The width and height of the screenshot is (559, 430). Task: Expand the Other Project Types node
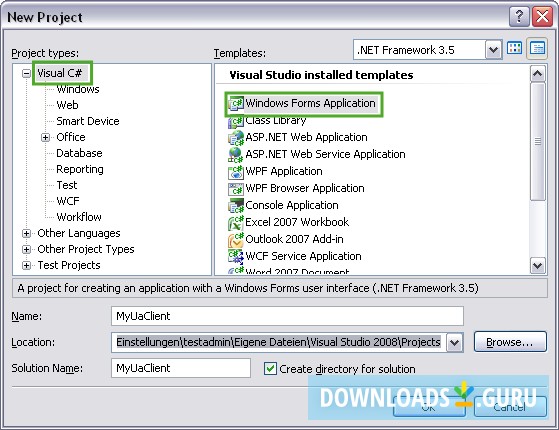(26, 249)
